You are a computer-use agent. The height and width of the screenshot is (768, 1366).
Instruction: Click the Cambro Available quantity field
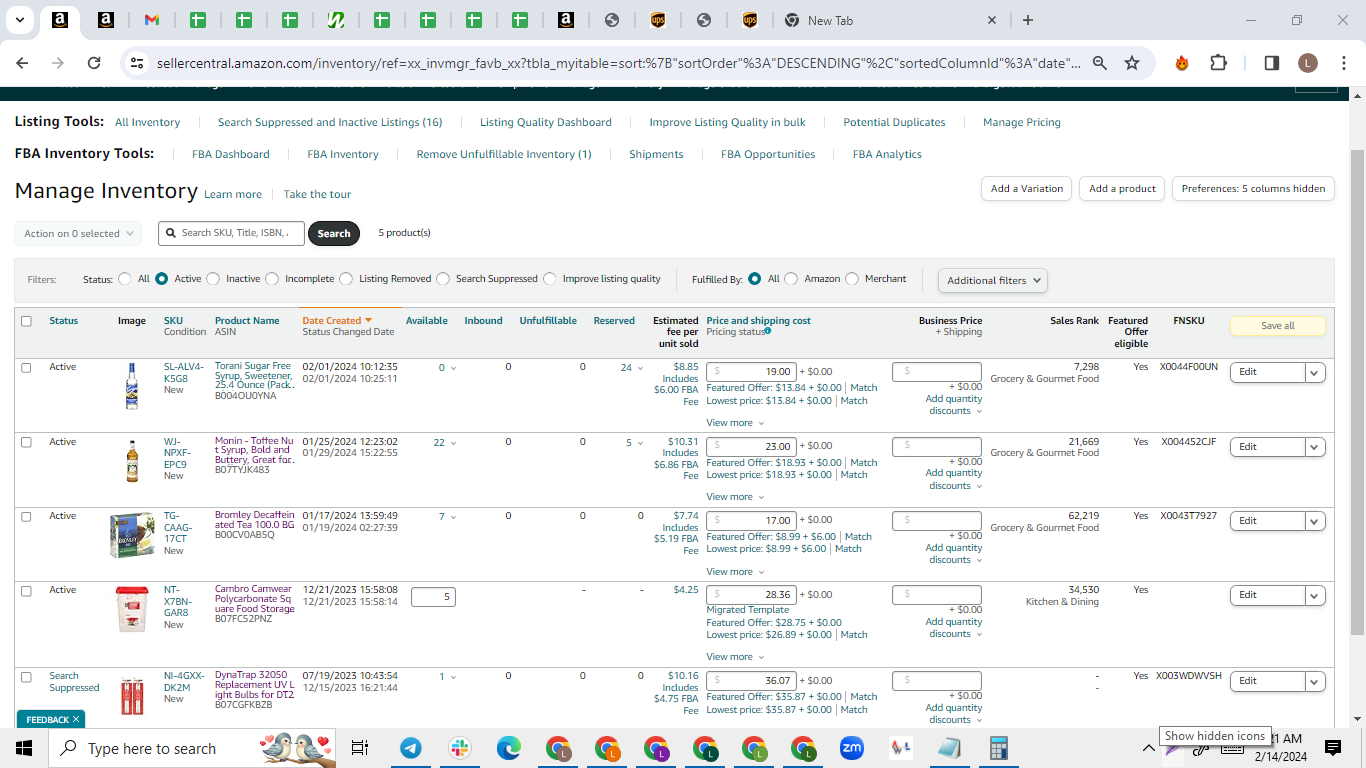(433, 597)
